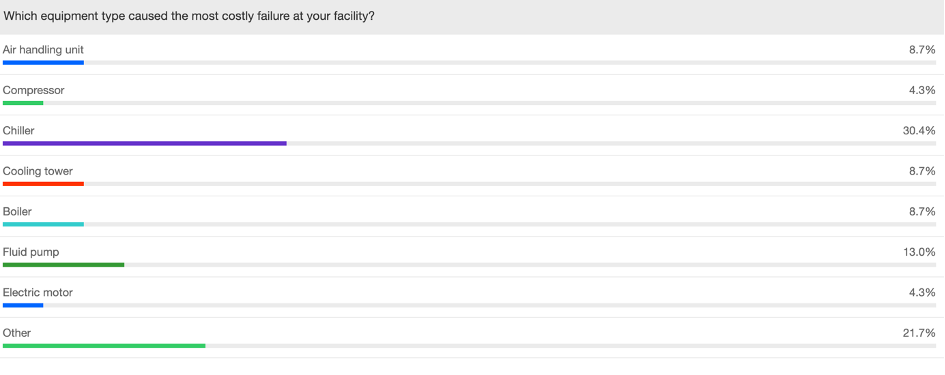Select the Boiler option label

pos(17,211)
